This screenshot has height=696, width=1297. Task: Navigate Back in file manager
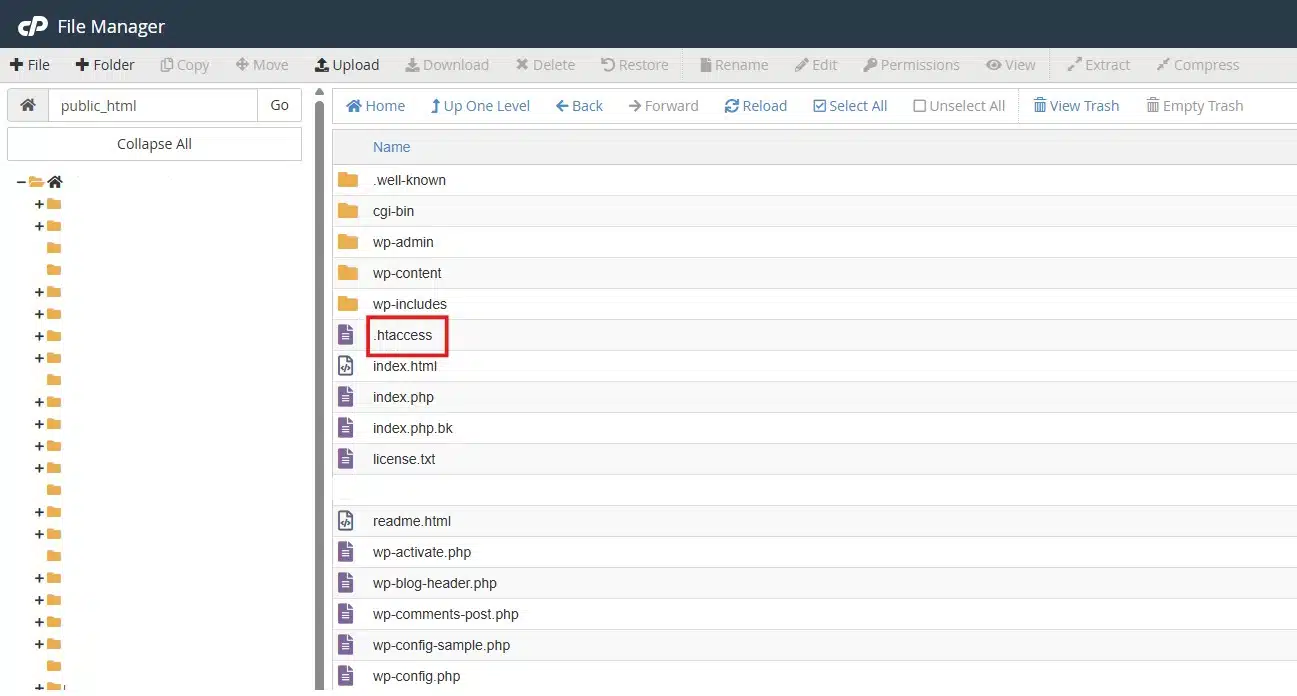(579, 106)
